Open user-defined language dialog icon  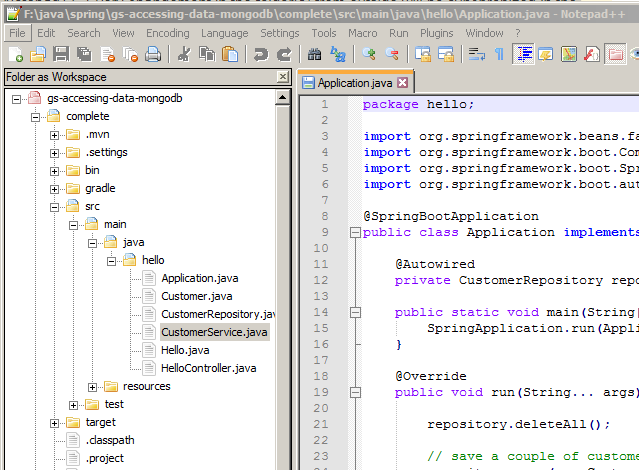[x=546, y=54]
